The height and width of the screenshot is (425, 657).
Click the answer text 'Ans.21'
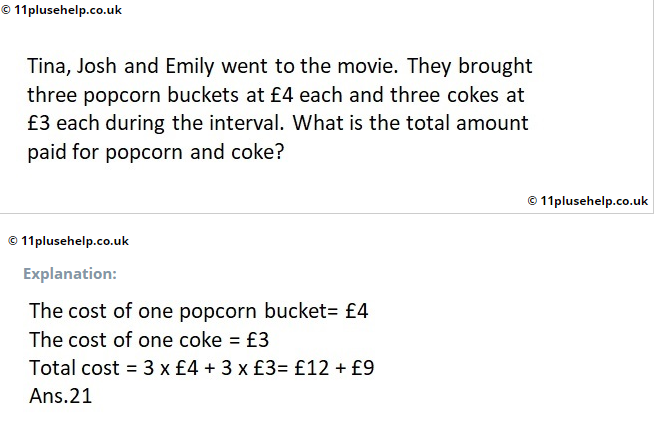61,396
